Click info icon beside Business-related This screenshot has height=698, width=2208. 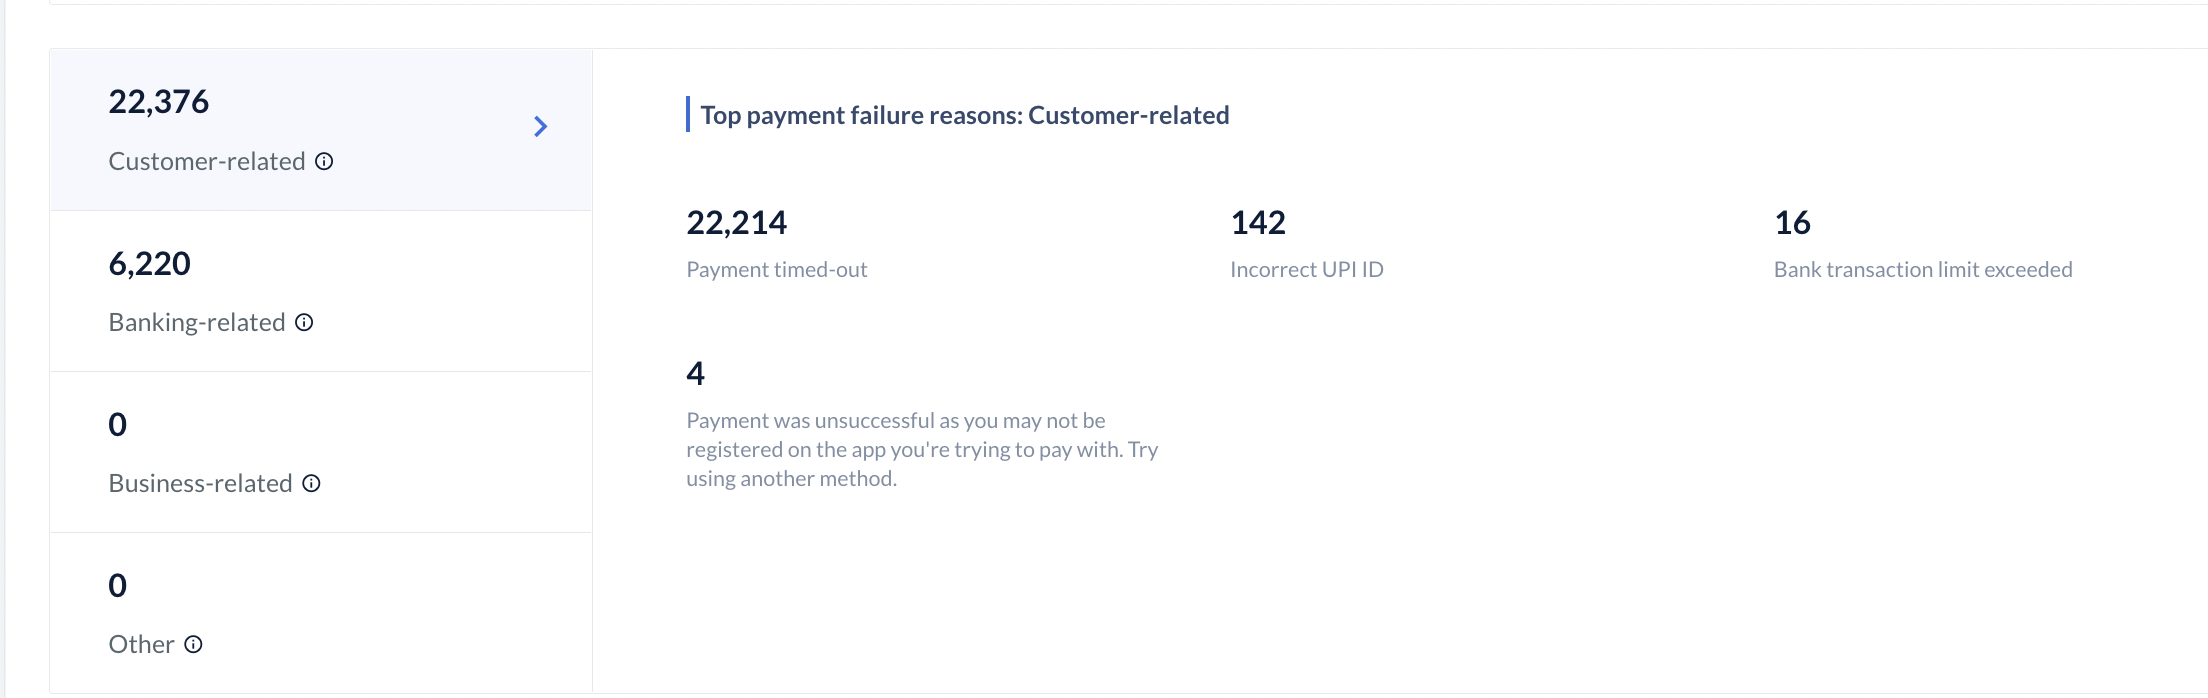click(x=311, y=483)
